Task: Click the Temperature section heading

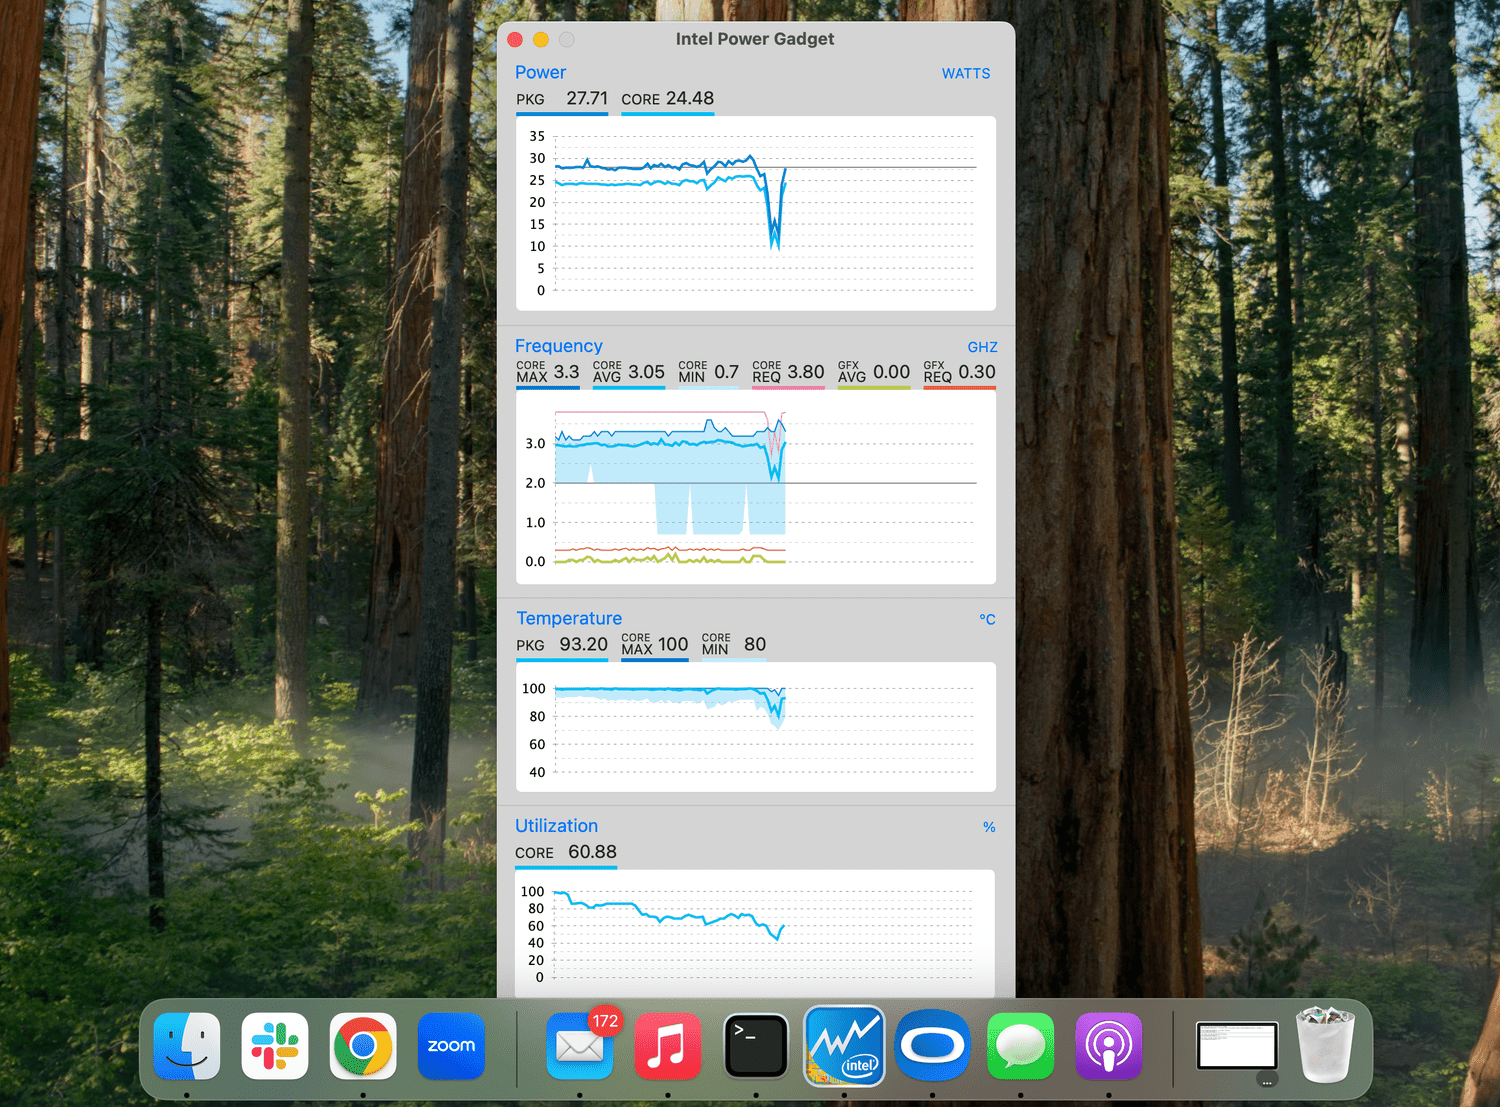Action: 569,619
